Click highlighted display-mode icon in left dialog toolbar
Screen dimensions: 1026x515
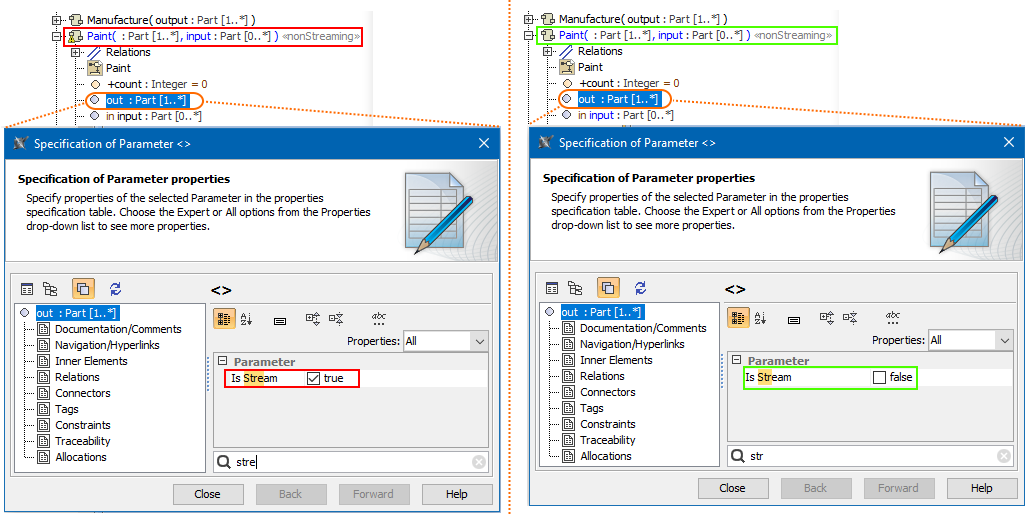click(x=83, y=289)
